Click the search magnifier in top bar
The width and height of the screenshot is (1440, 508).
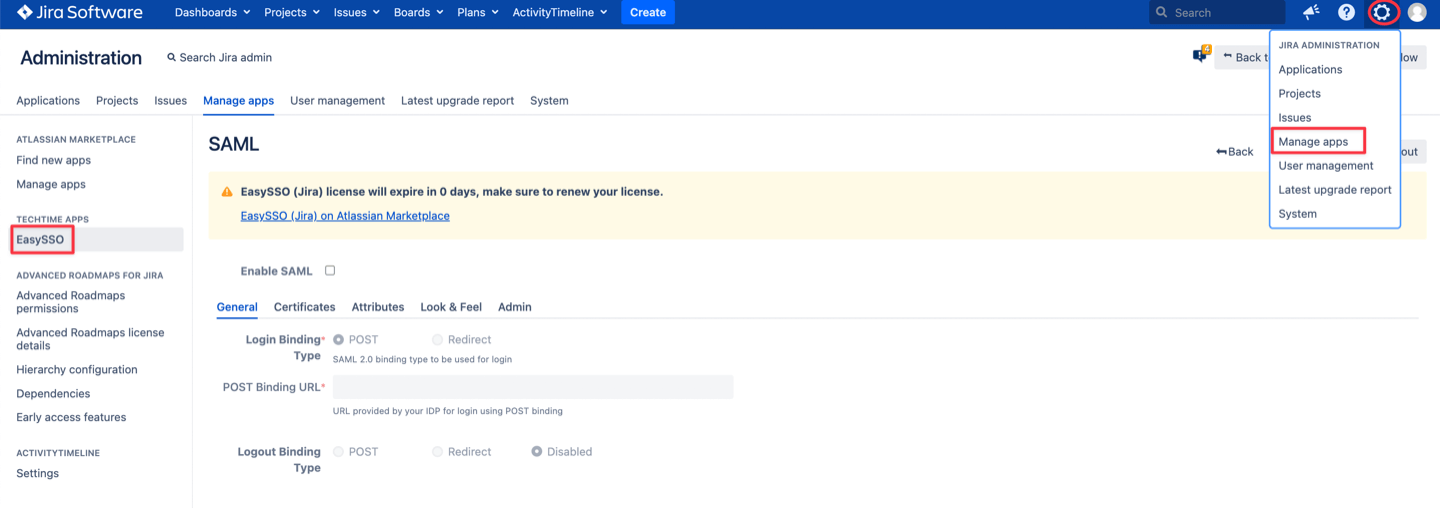[1162, 13]
